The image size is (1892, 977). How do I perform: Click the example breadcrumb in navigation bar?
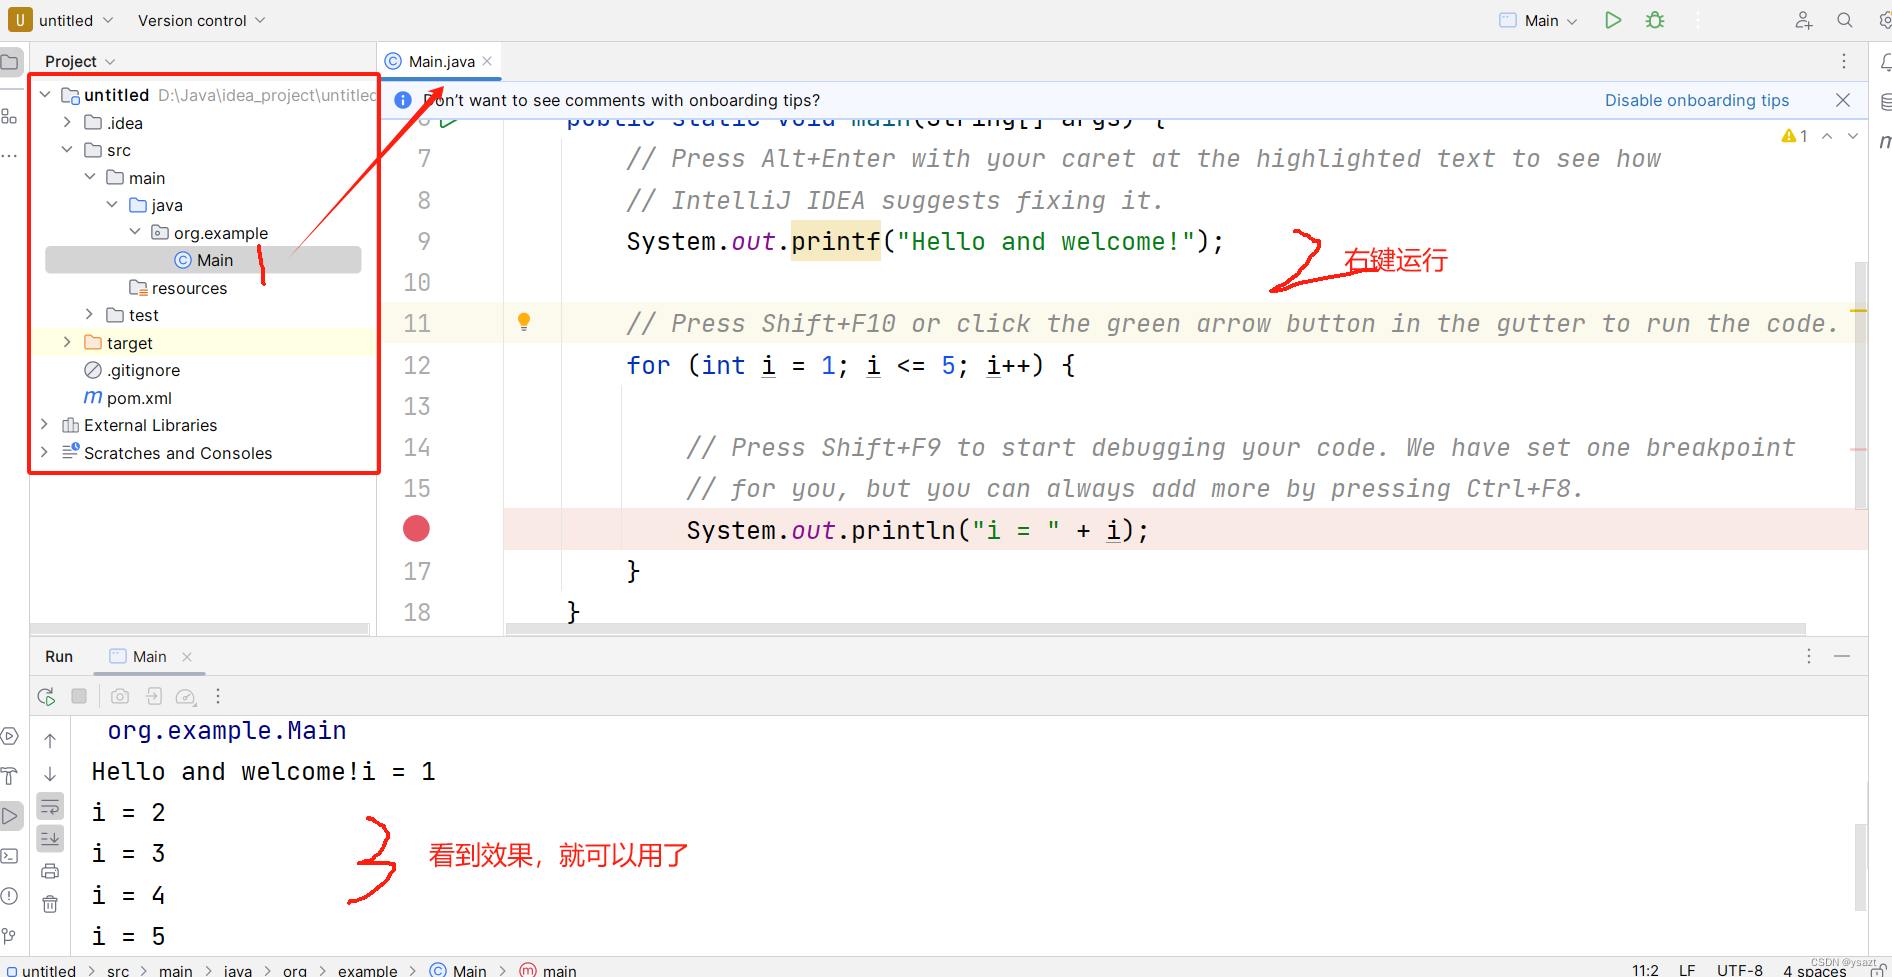(367, 970)
